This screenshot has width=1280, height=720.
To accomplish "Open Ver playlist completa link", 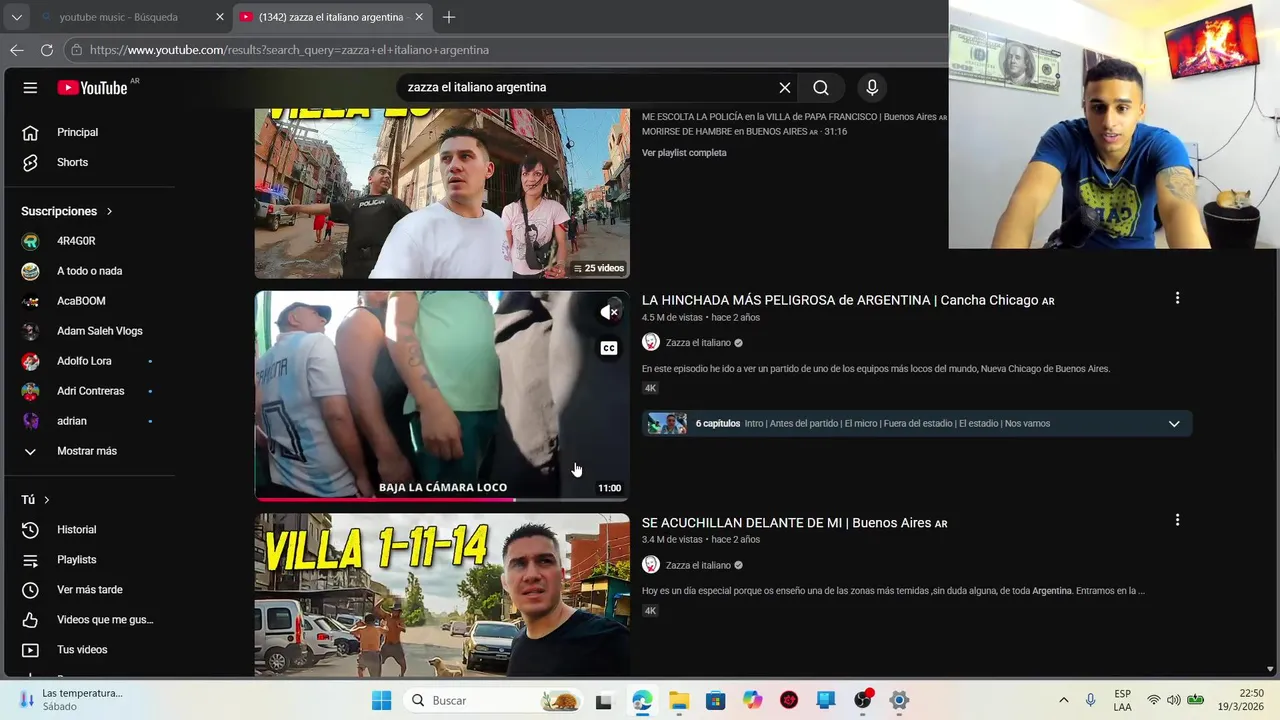I will [x=684, y=153].
